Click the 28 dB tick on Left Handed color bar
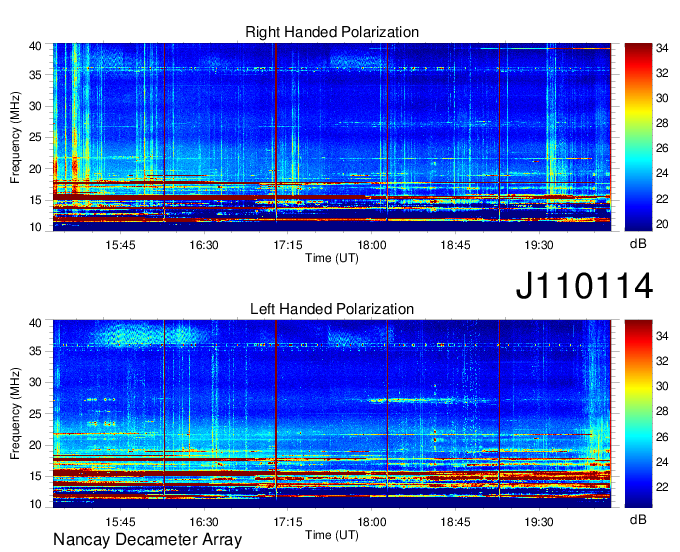 pos(662,412)
